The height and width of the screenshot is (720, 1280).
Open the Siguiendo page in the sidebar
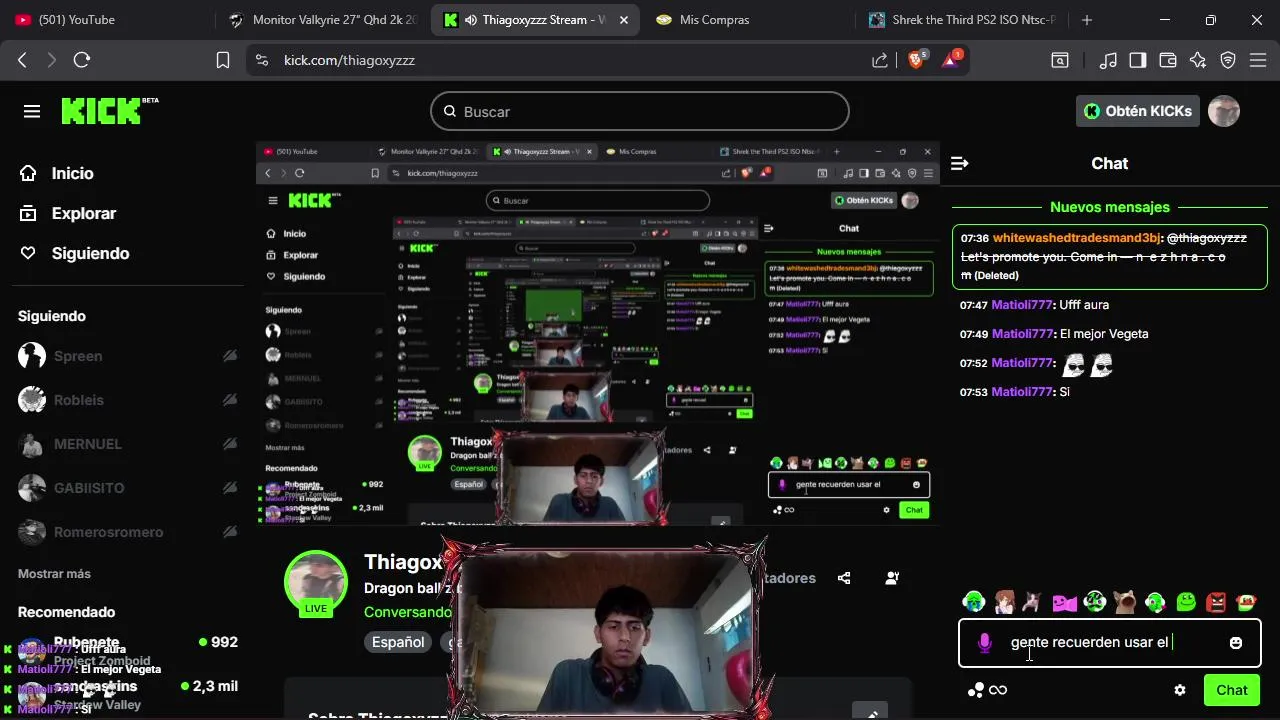point(75,253)
